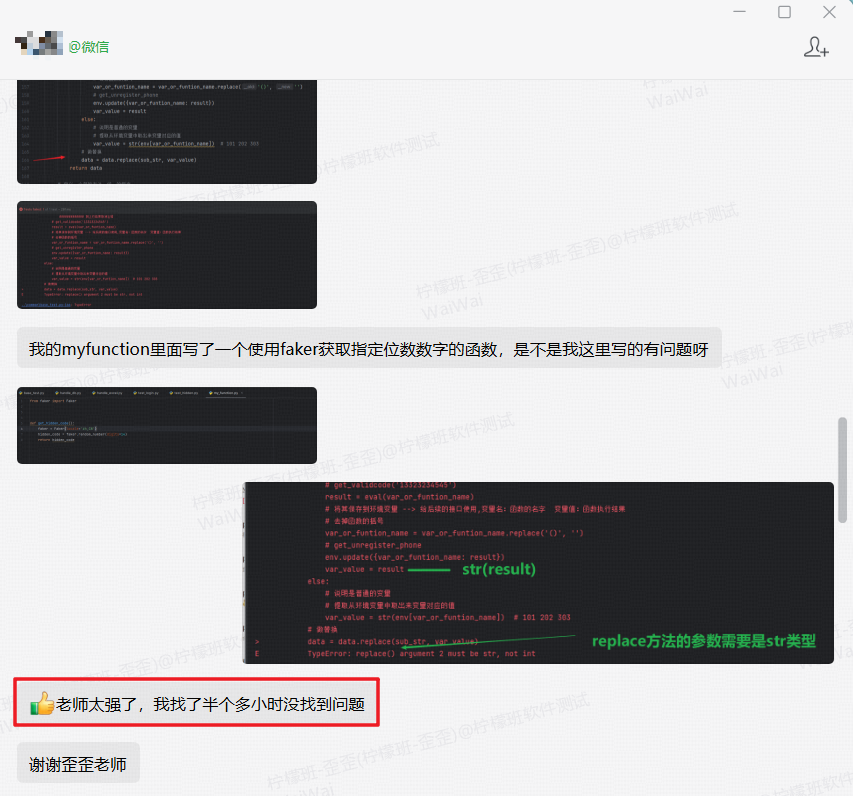The width and height of the screenshot is (853, 796).
Task: Click the vertical chat scrollbar thumb
Action: point(843,470)
